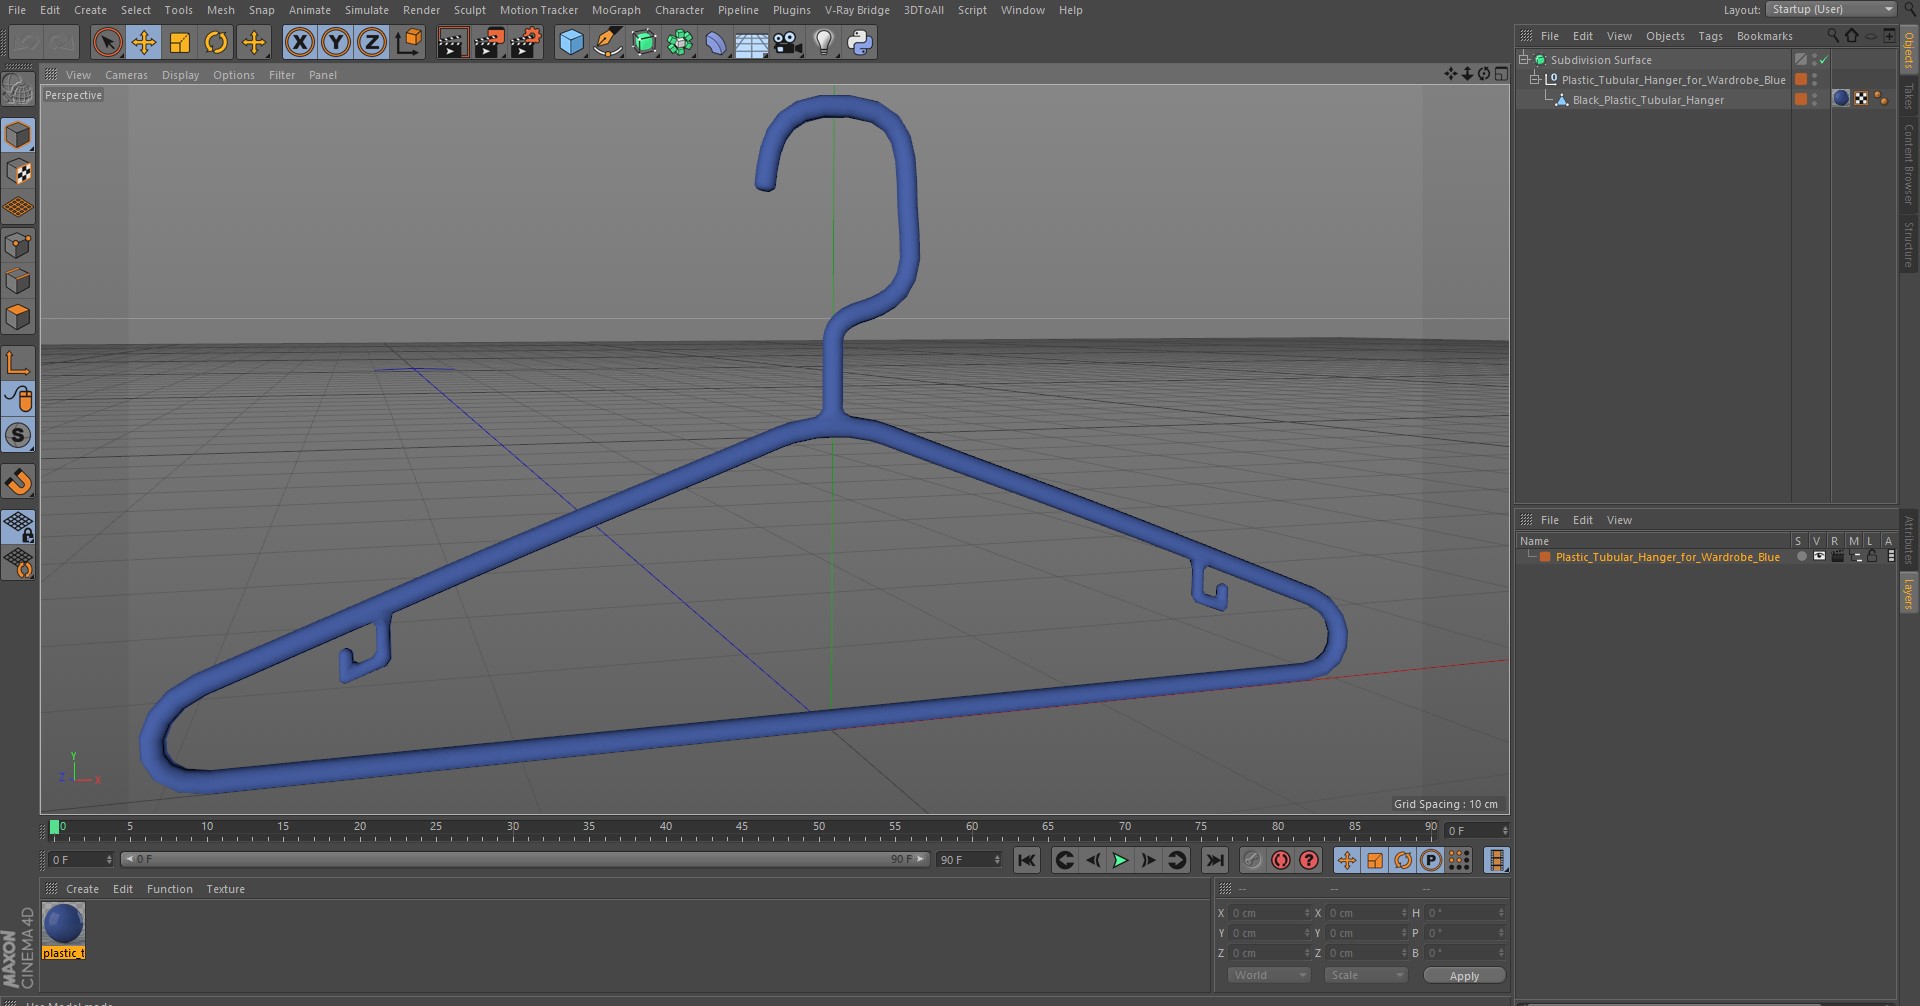Collapse Plastic_Tubular_Hanger_for_Wardrobe_Blue null in Objects

[1535, 79]
